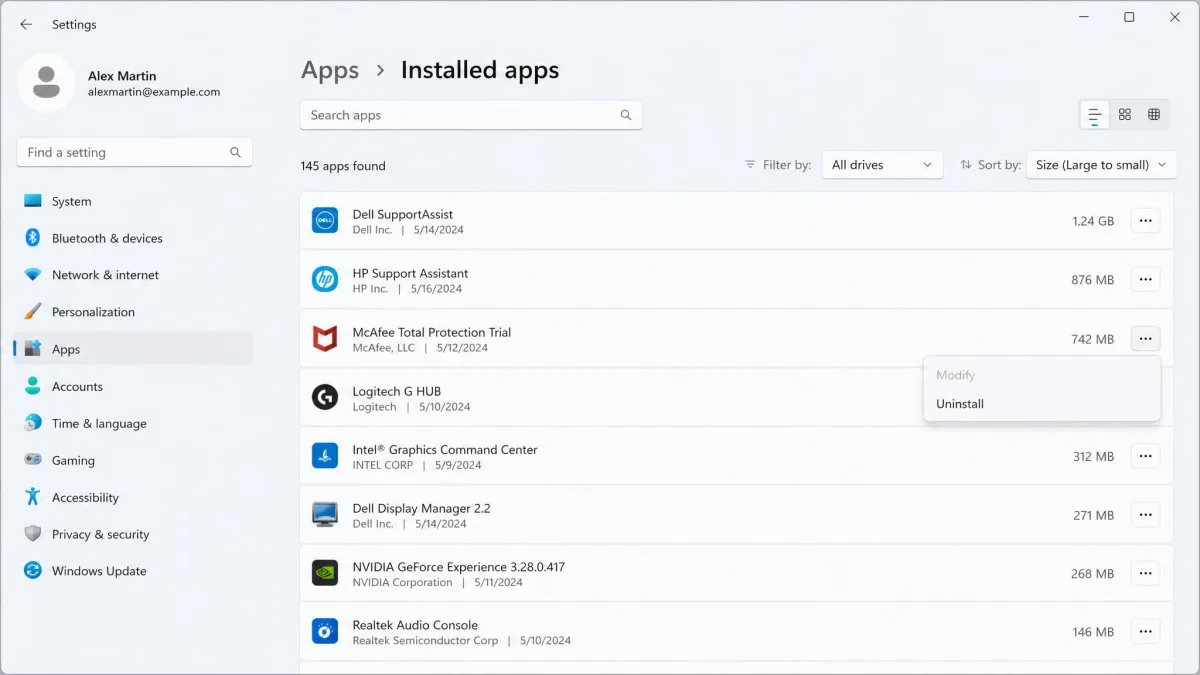1200x675 pixels.
Task: Open Personalization settings
Action: pyautogui.click(x=133, y=312)
